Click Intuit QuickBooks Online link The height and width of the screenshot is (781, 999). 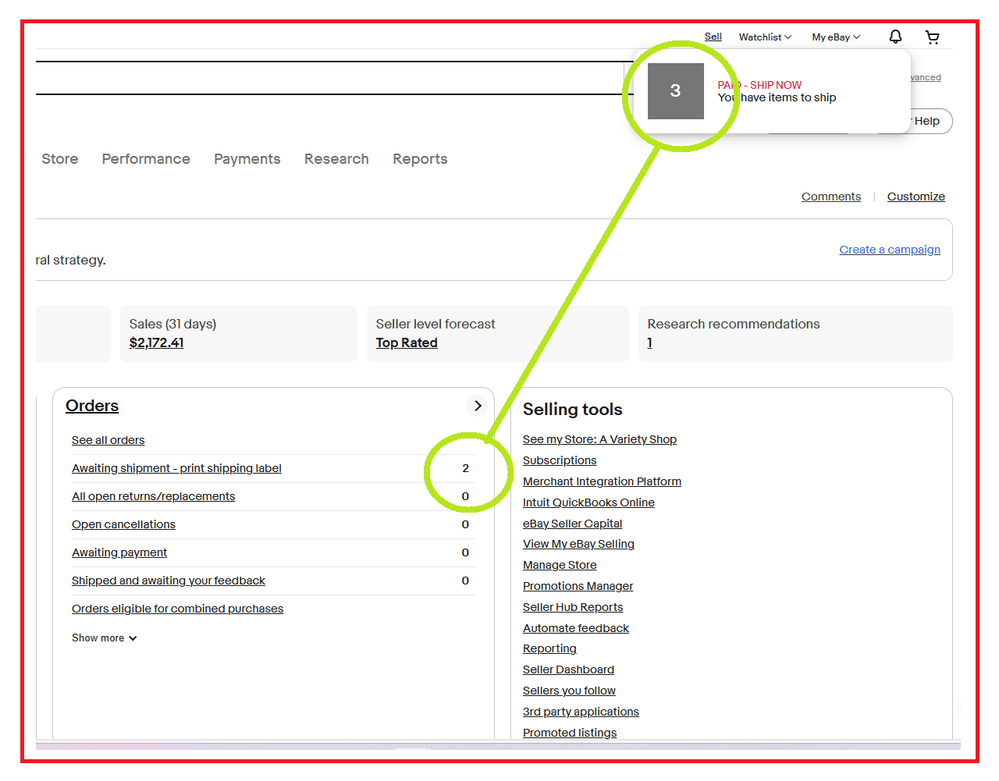pyautogui.click(x=588, y=502)
